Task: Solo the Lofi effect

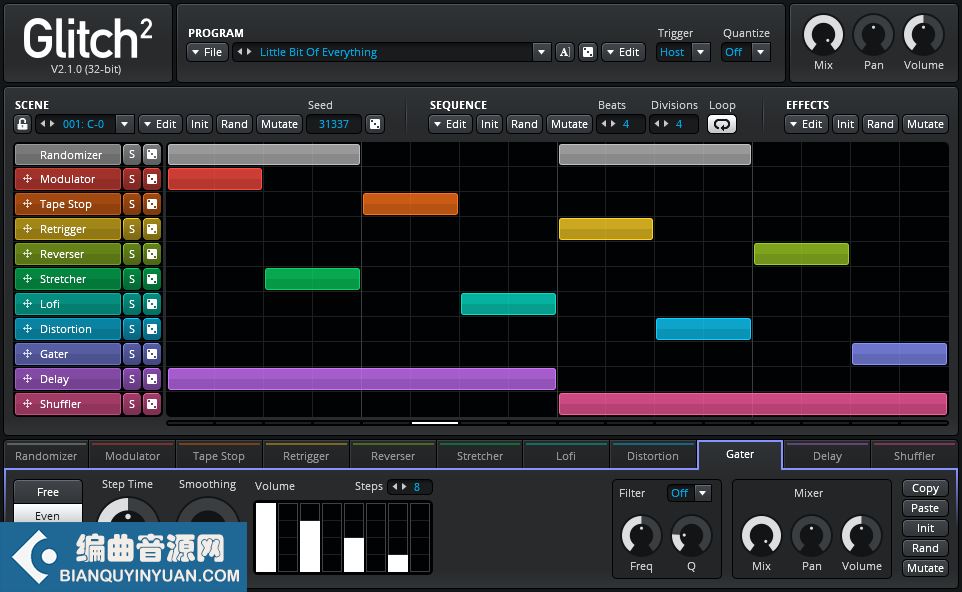Action: [131, 304]
